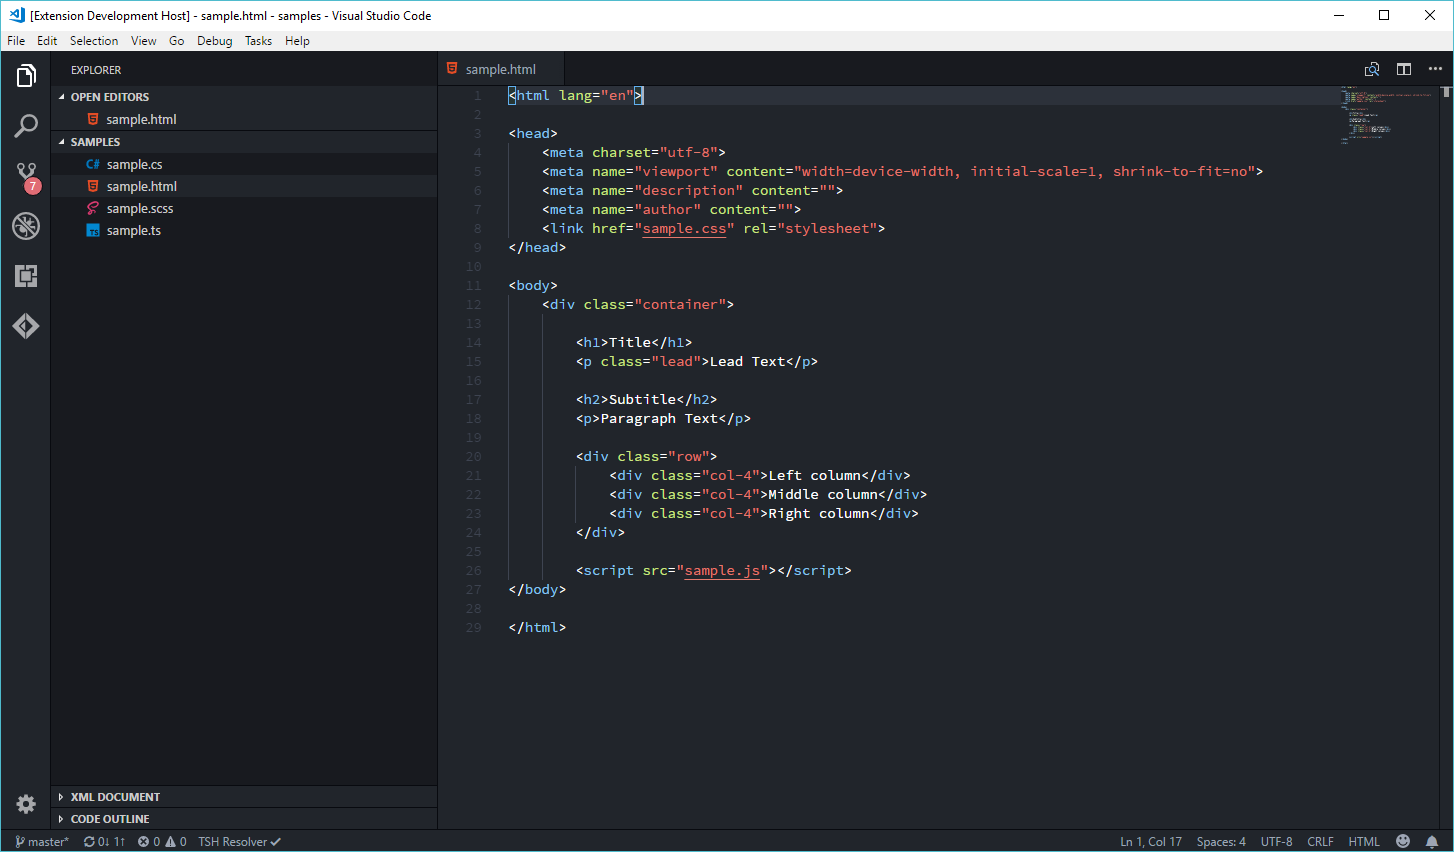
Task: Open the View menu
Action: pyautogui.click(x=144, y=41)
